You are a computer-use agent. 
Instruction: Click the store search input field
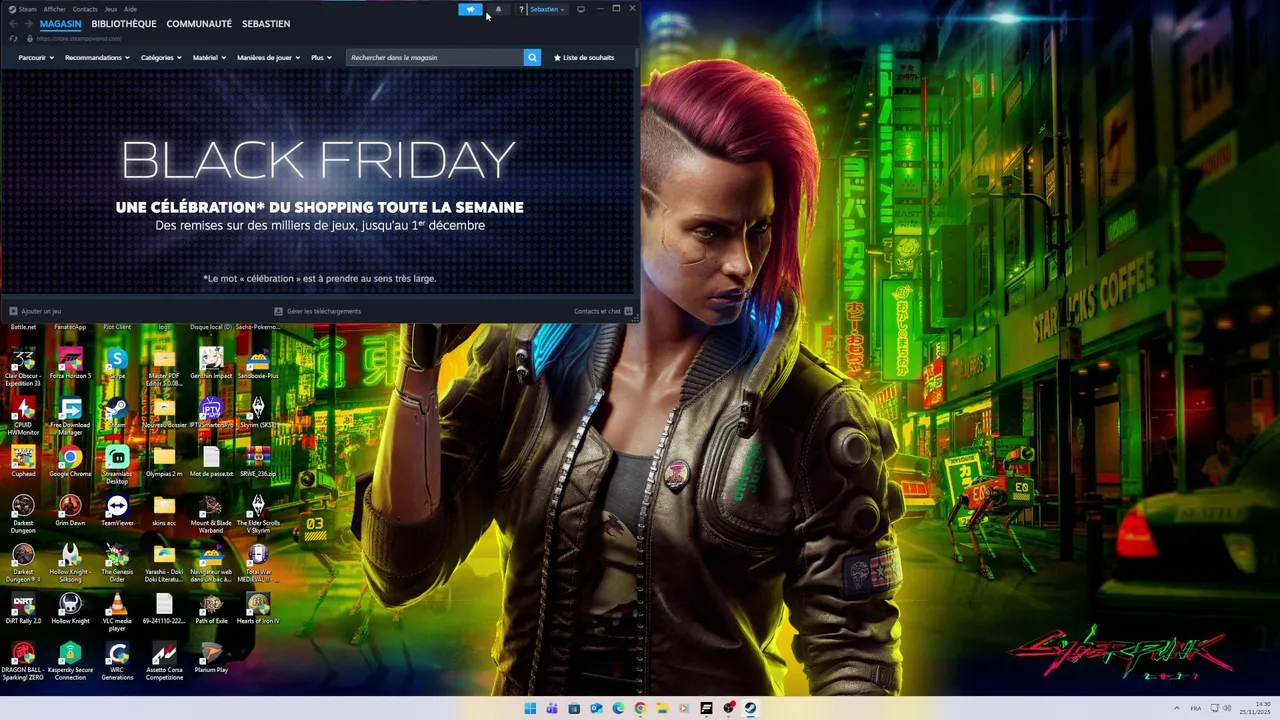[x=434, y=57]
